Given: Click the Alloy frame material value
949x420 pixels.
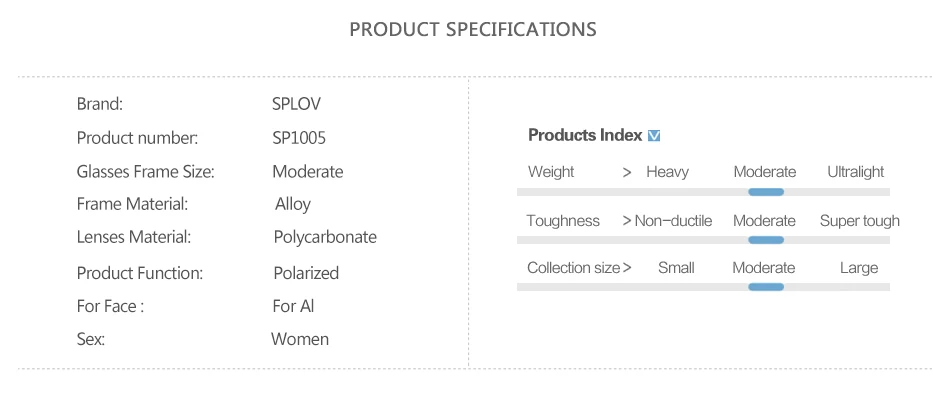Looking at the screenshot, I should pyautogui.click(x=293, y=205).
